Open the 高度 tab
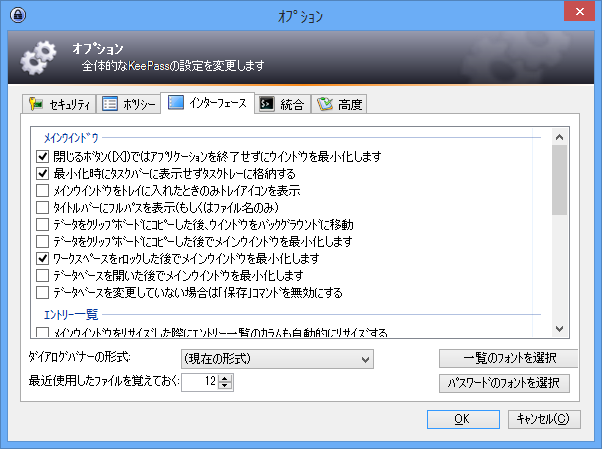This screenshot has height=449, width=602. pyautogui.click(x=340, y=103)
